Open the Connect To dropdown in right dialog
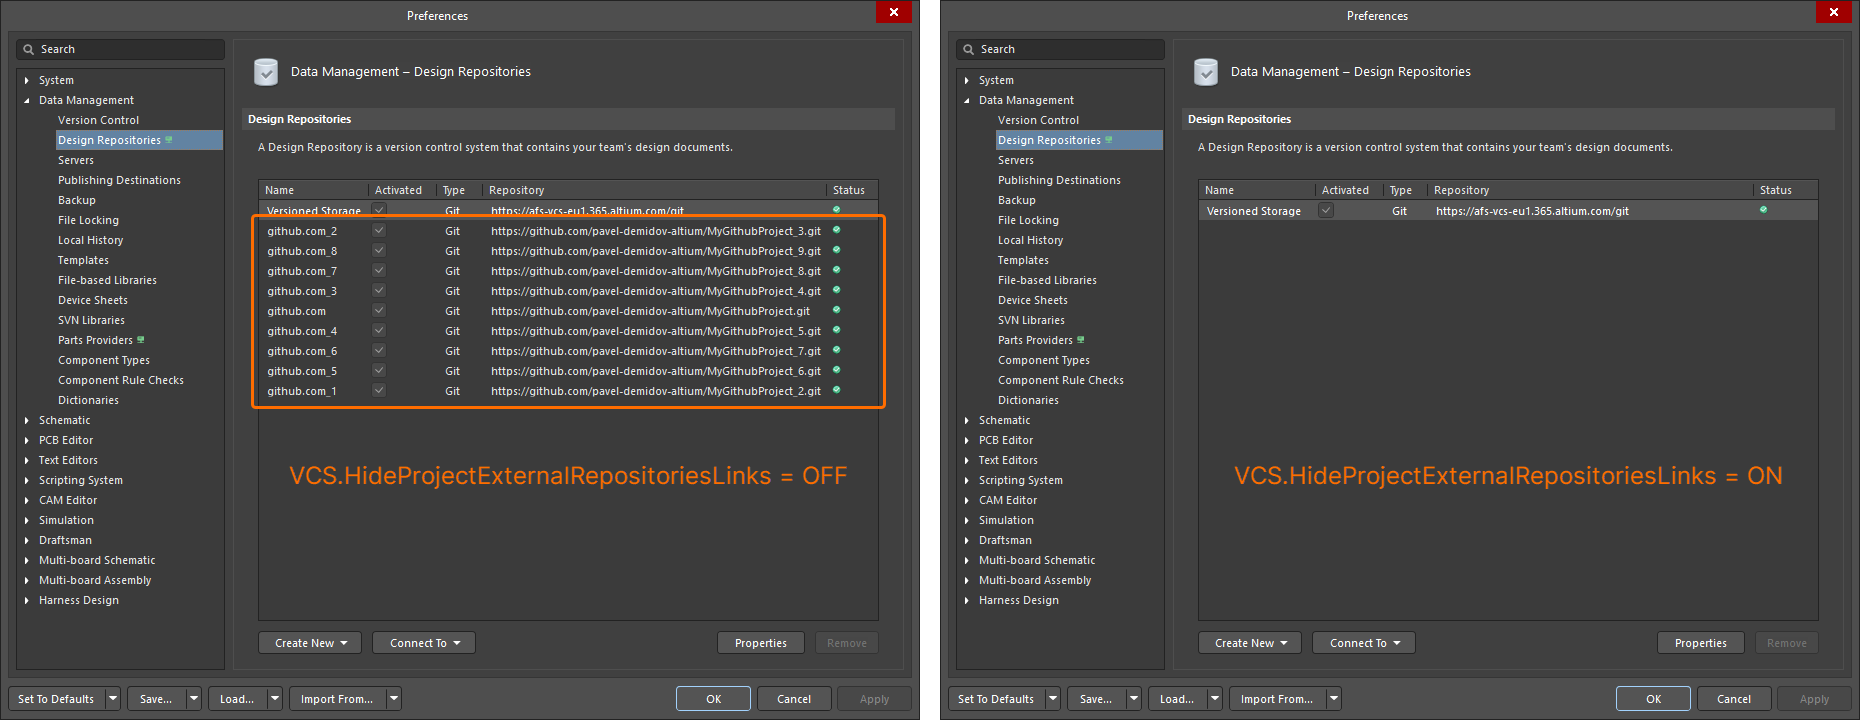1860x720 pixels. pos(1364,643)
